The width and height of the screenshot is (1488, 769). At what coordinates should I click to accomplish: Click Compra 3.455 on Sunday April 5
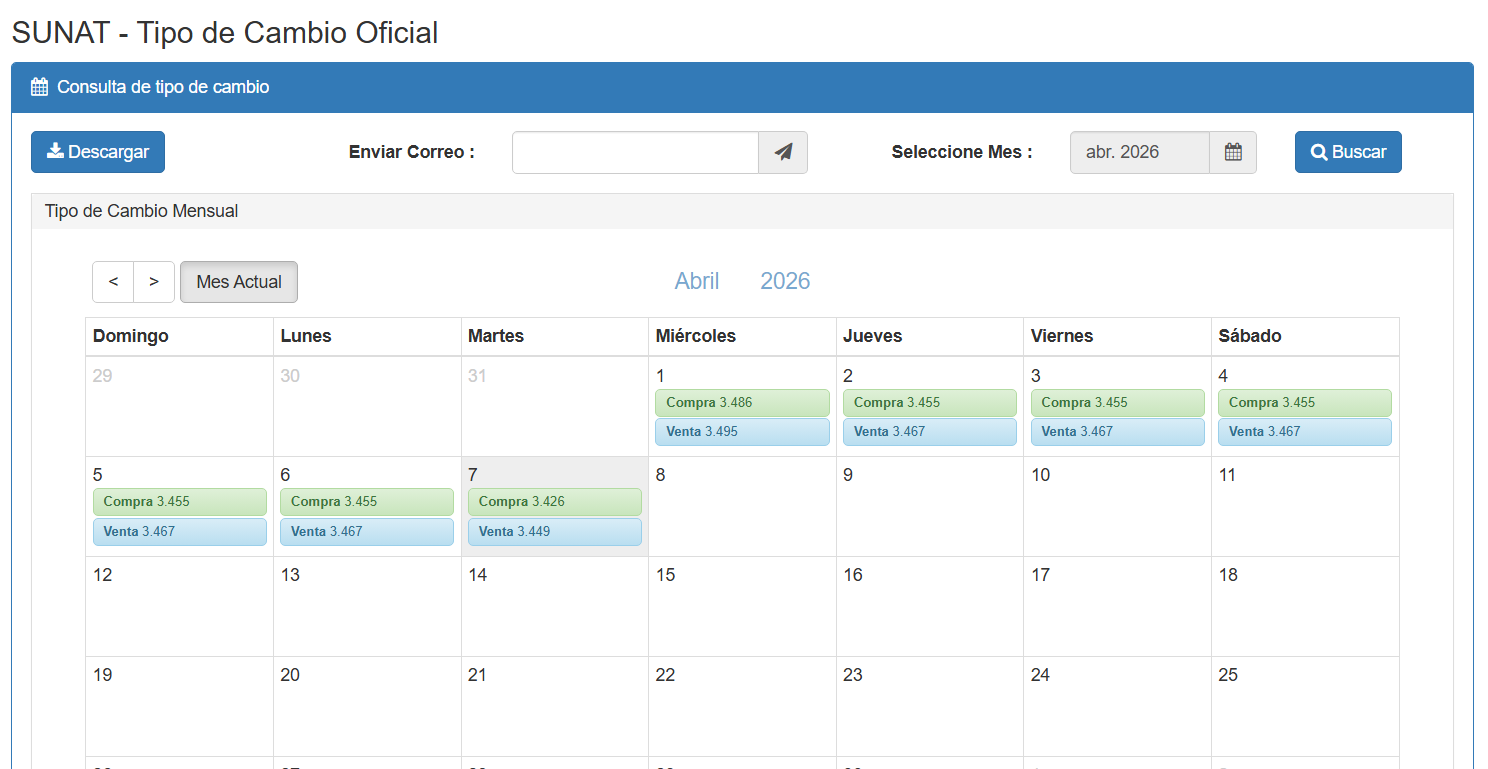tap(179, 502)
